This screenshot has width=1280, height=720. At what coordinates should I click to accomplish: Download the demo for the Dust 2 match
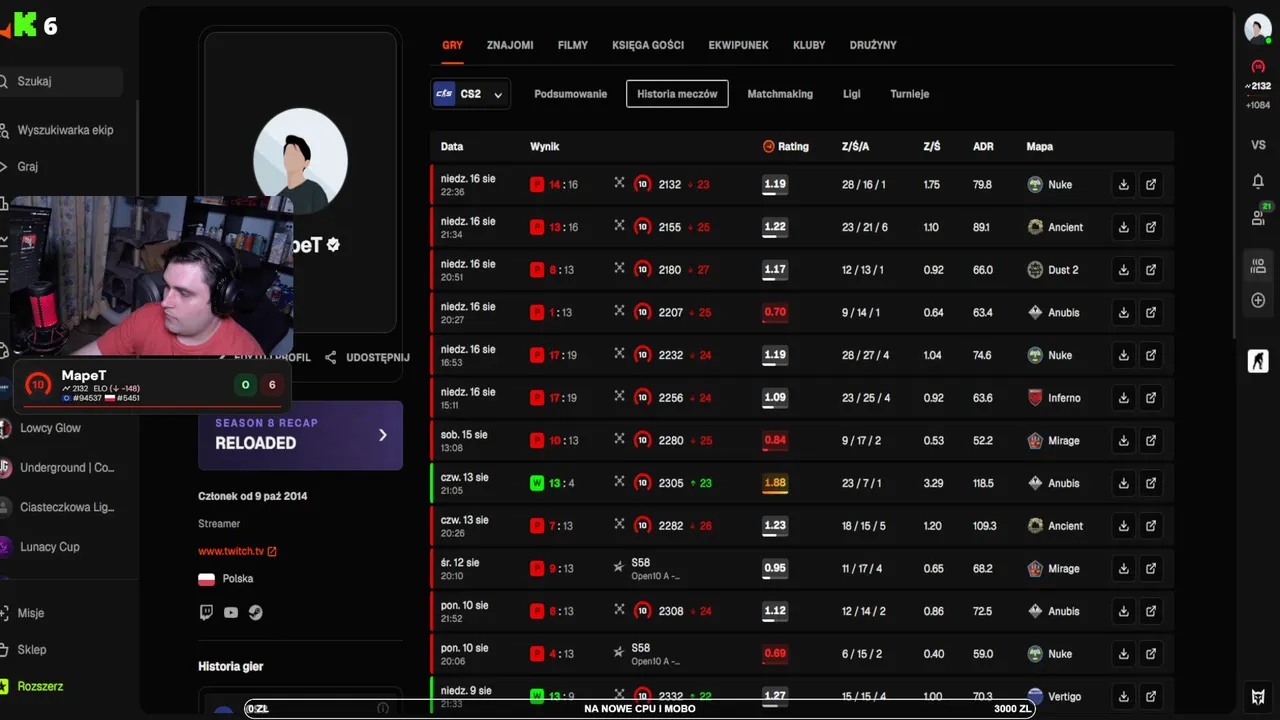[x=1124, y=270]
